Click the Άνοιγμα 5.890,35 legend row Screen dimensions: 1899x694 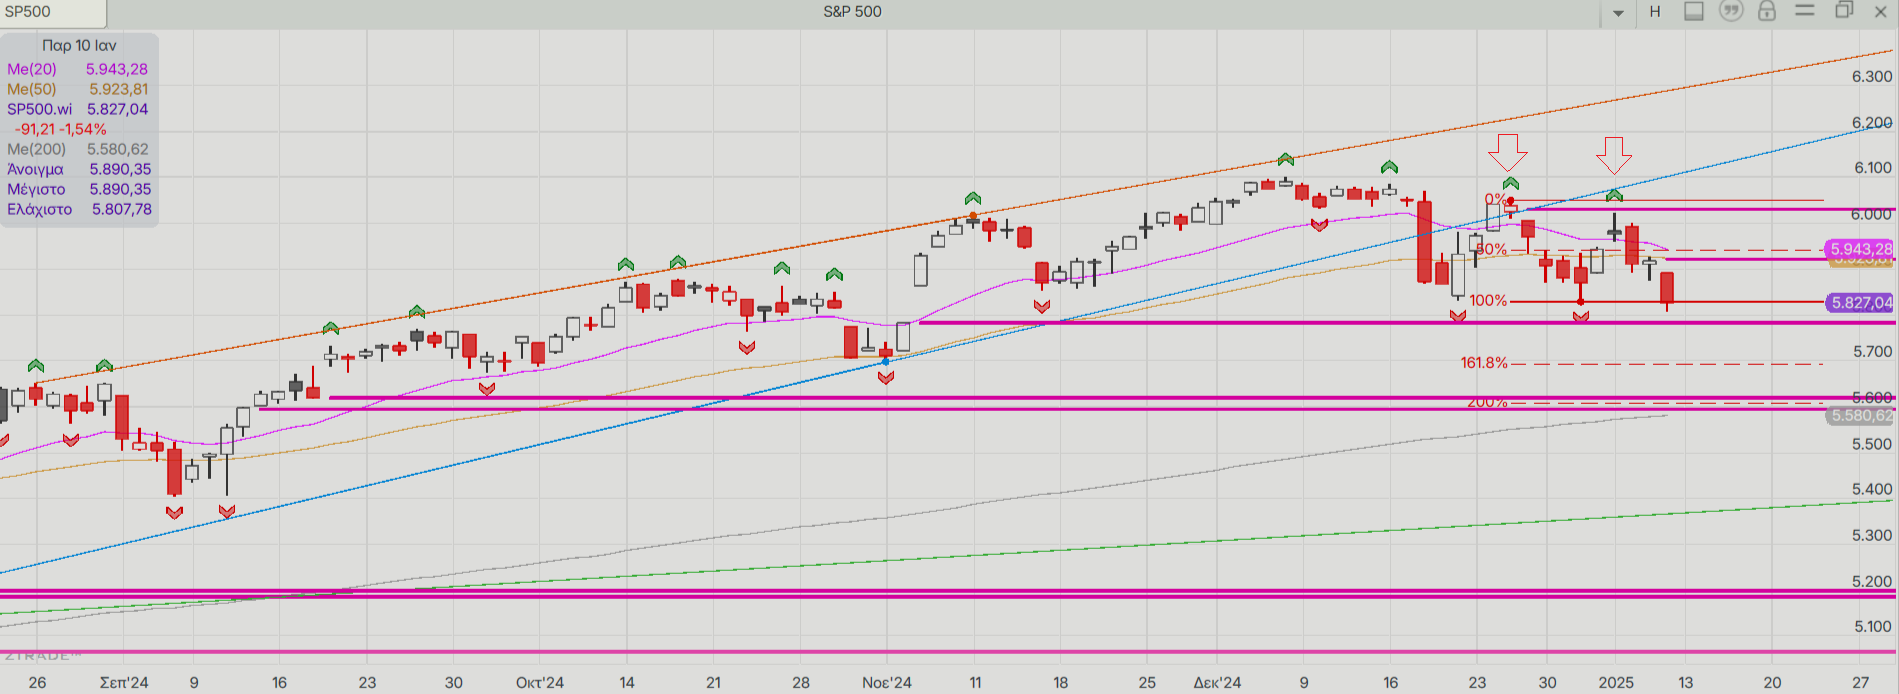click(79, 169)
